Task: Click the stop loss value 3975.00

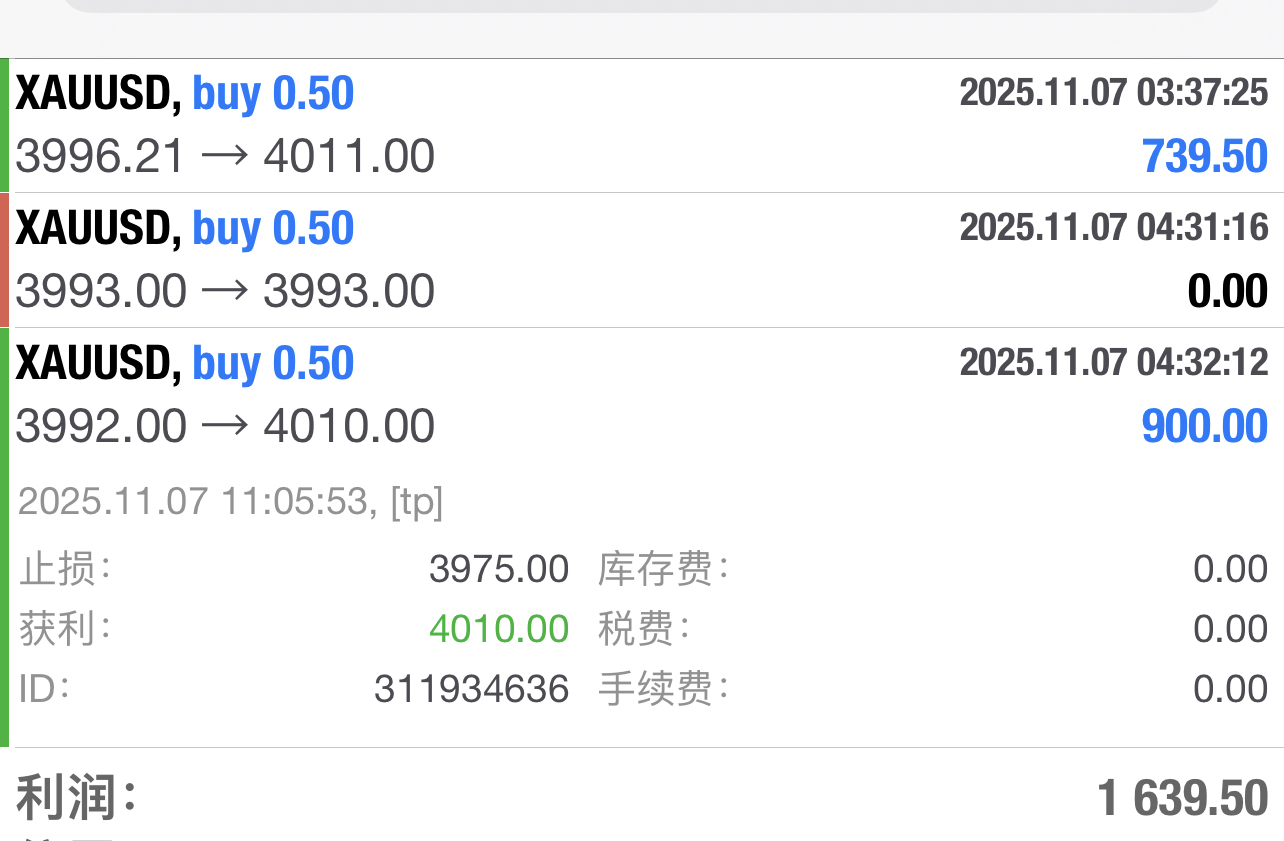Action: point(498,570)
